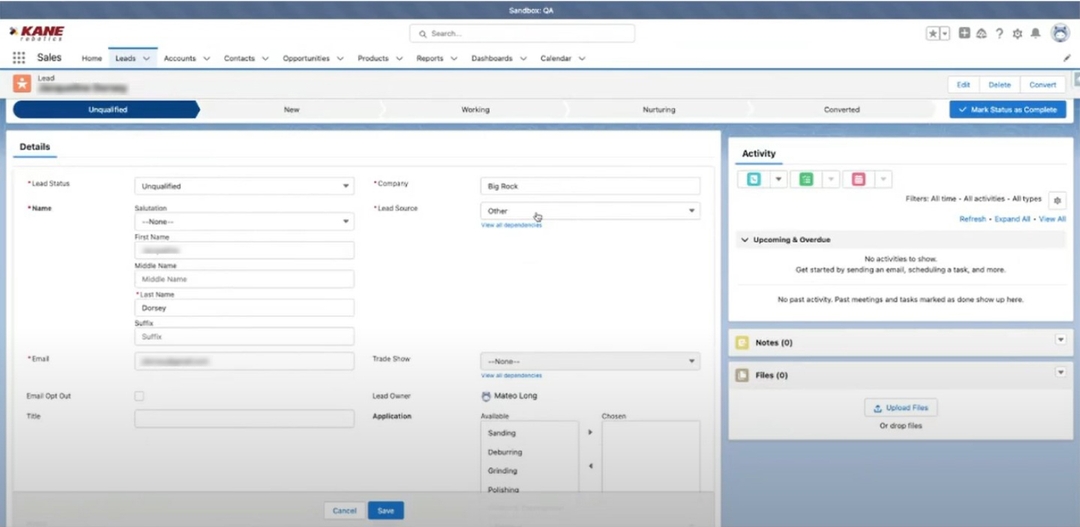This screenshot has height=527, width=1080.
Task: Open Global Actions plus icon
Action: 964,33
